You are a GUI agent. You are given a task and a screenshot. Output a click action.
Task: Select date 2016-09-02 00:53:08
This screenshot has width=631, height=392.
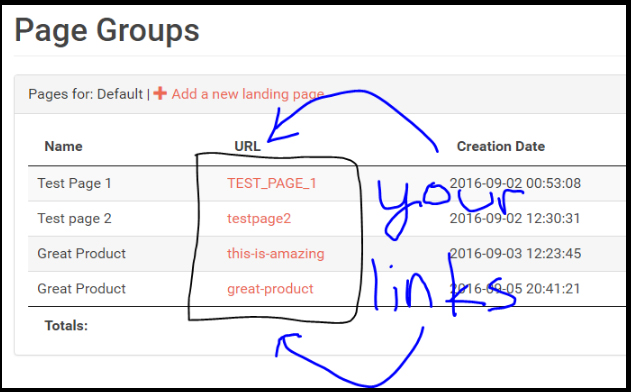click(x=515, y=184)
